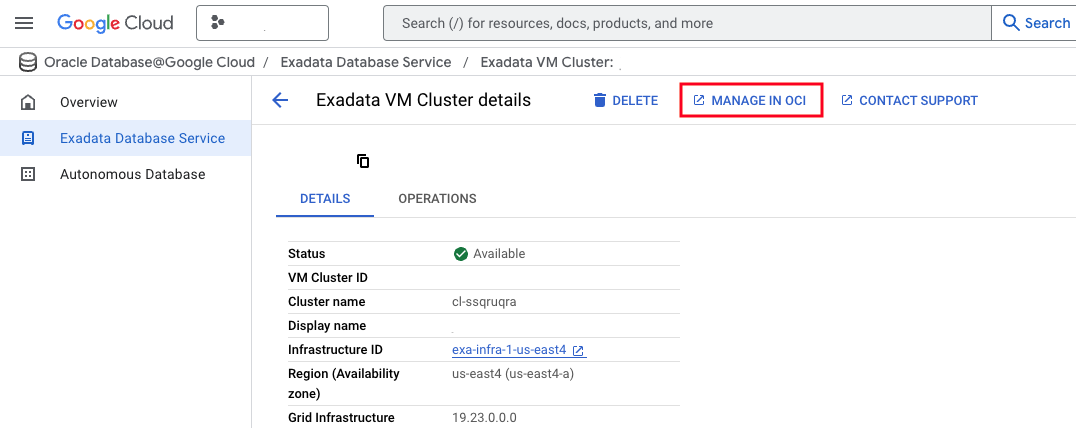This screenshot has height=428, width=1076.
Task: Click the Display name label
Action: pos(327,326)
